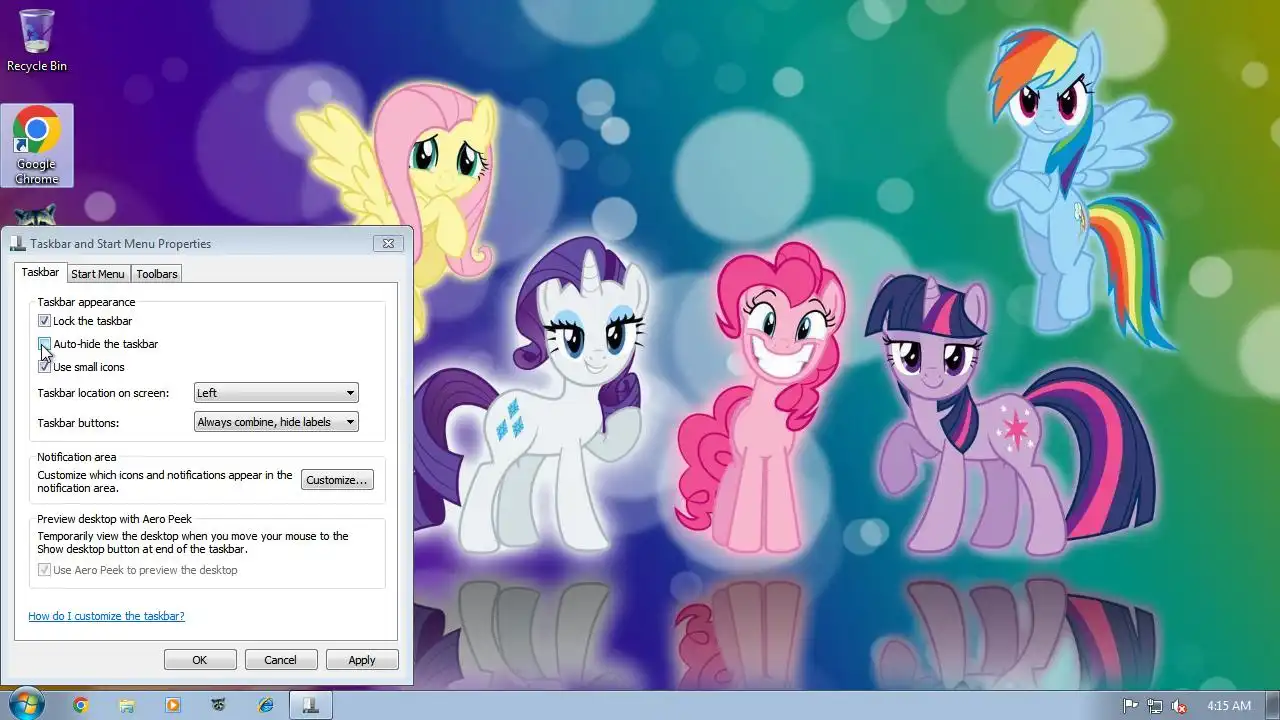The height and width of the screenshot is (720, 1280).
Task: Click the Cancel button
Action: [x=281, y=660]
